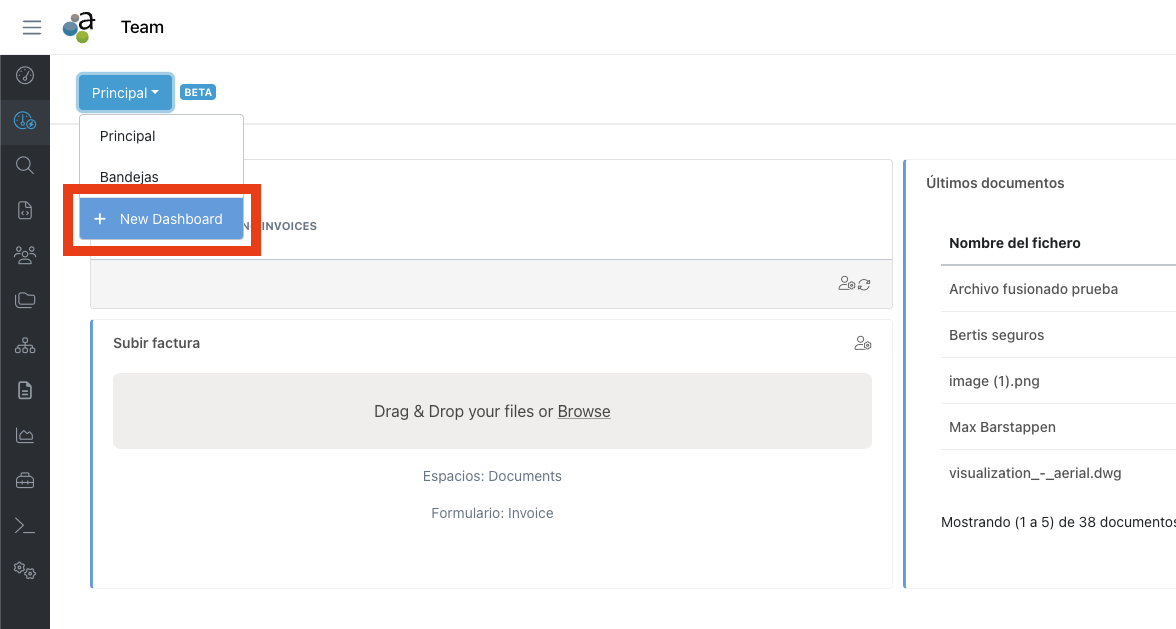The width and height of the screenshot is (1176, 629).
Task: Open the users group sidebar icon
Action: pos(25,255)
